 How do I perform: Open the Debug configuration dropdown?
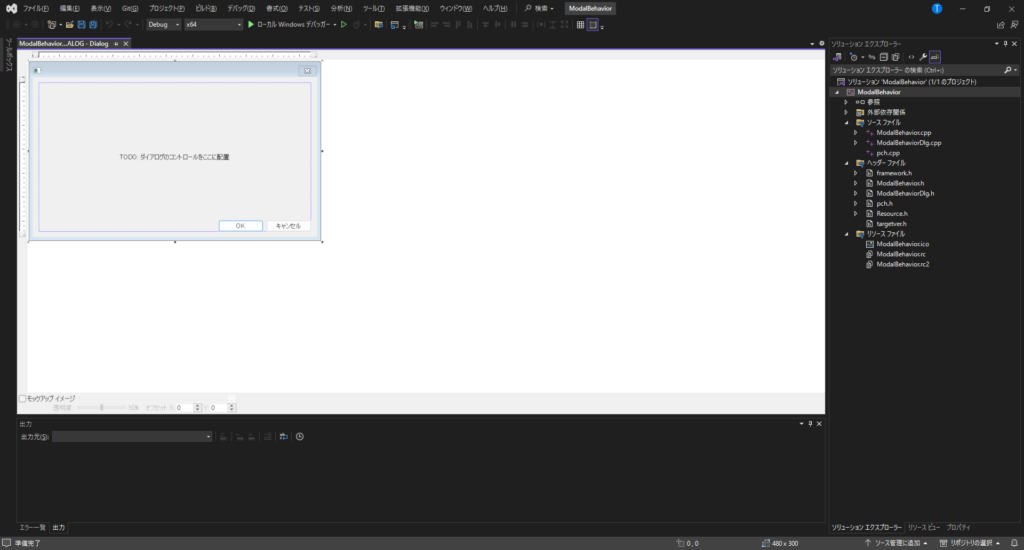pyautogui.click(x=164, y=24)
